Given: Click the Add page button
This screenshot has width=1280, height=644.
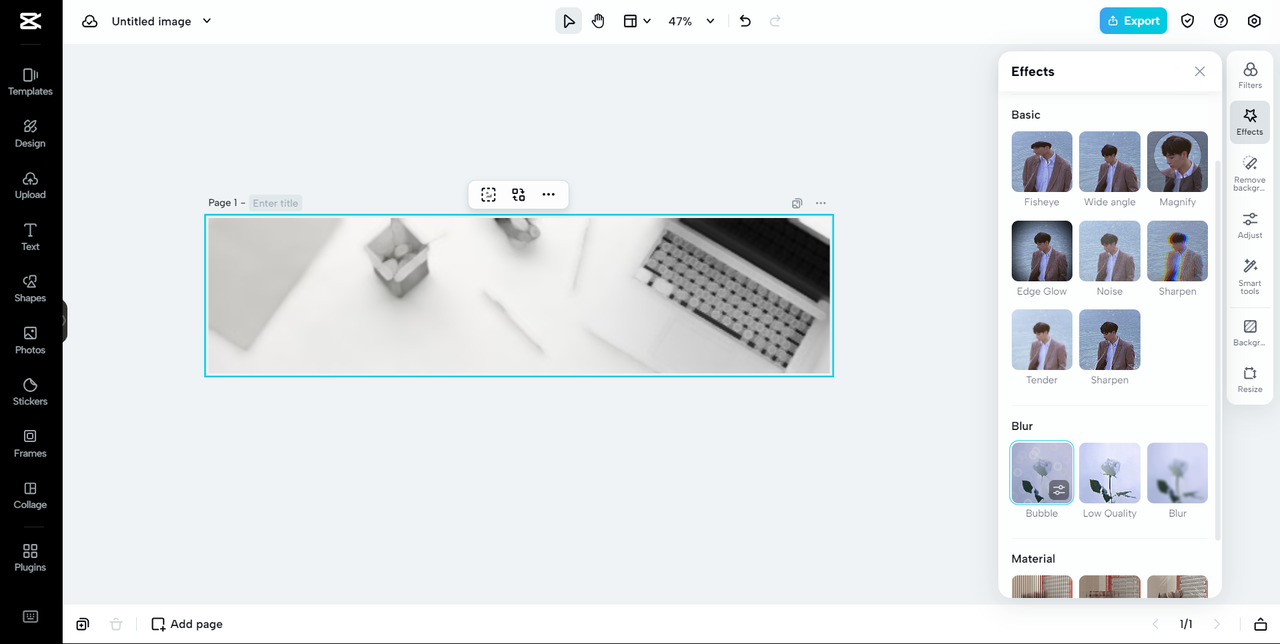Looking at the screenshot, I should [187, 624].
